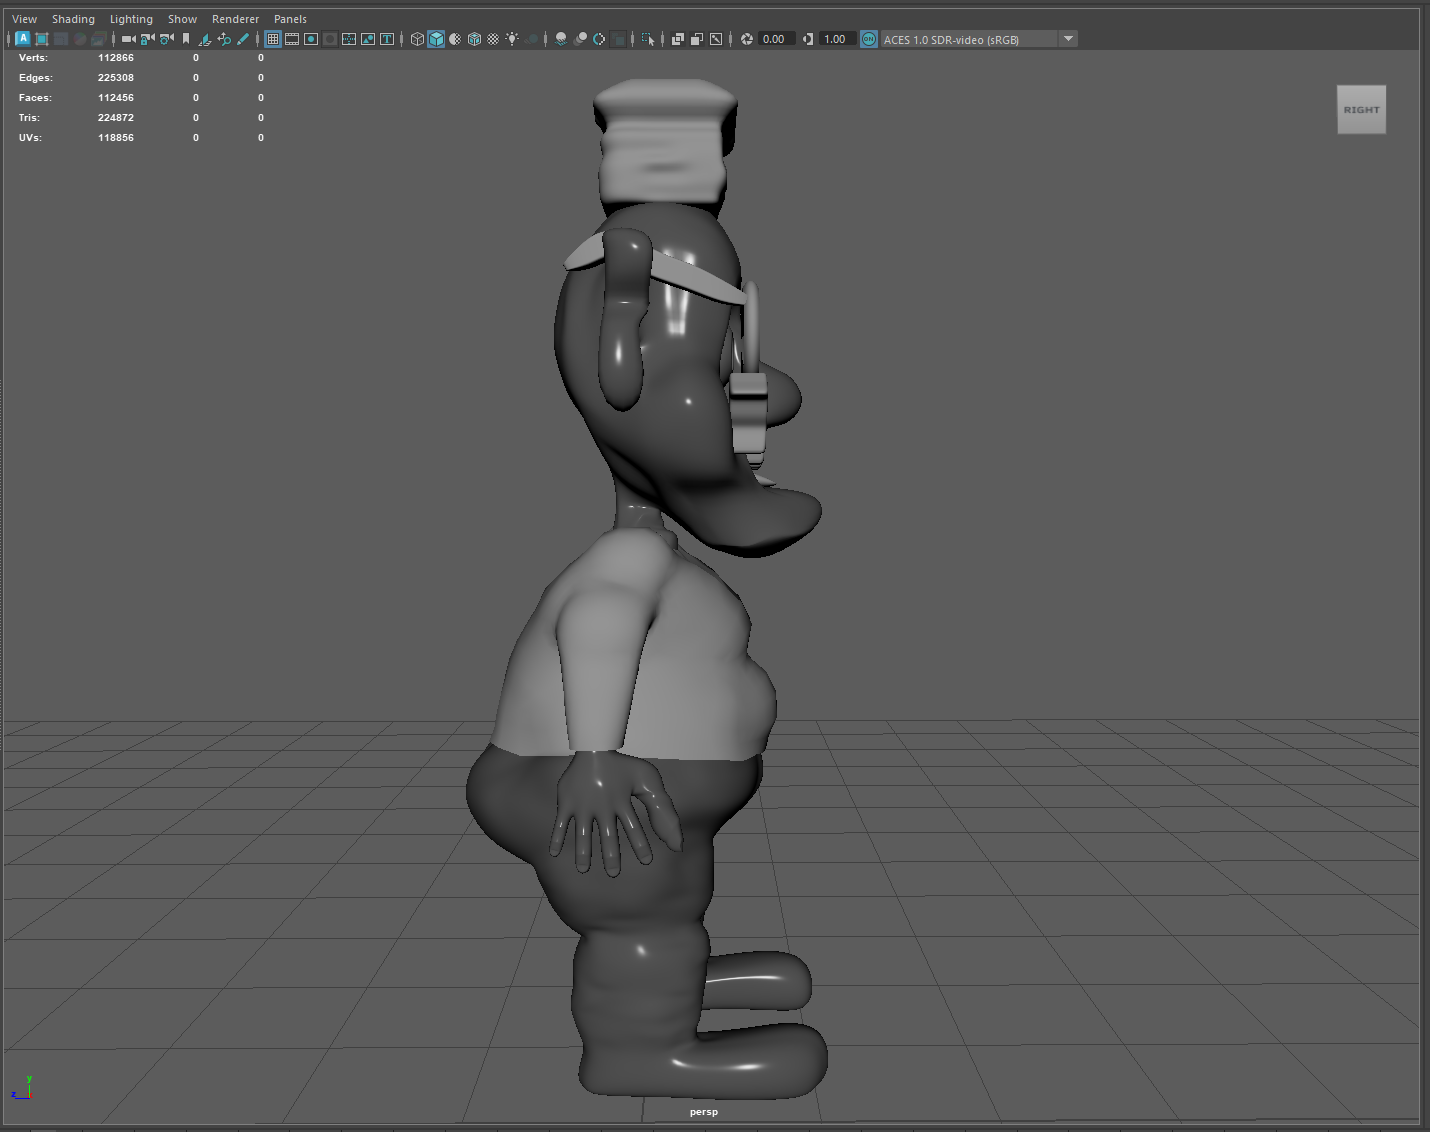Click the X-Ray Active Components icon

pos(697,39)
